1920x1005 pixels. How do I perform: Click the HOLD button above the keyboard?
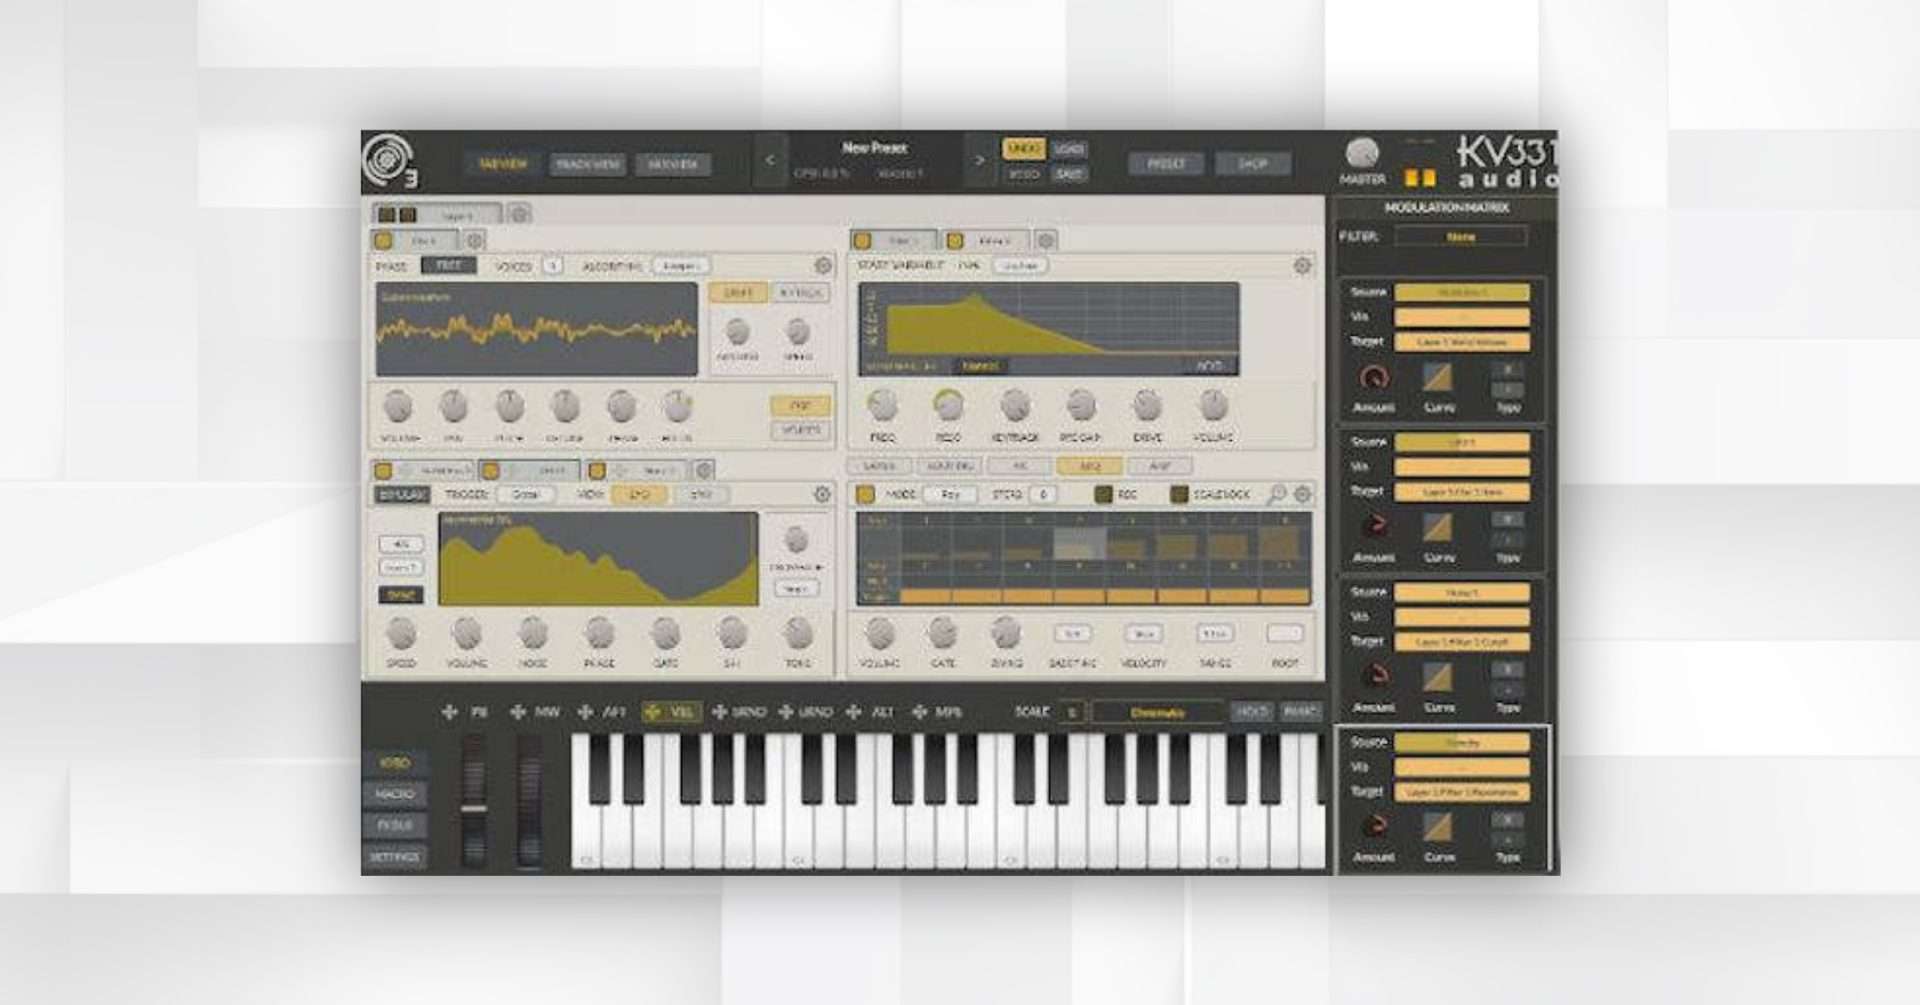[1251, 712]
